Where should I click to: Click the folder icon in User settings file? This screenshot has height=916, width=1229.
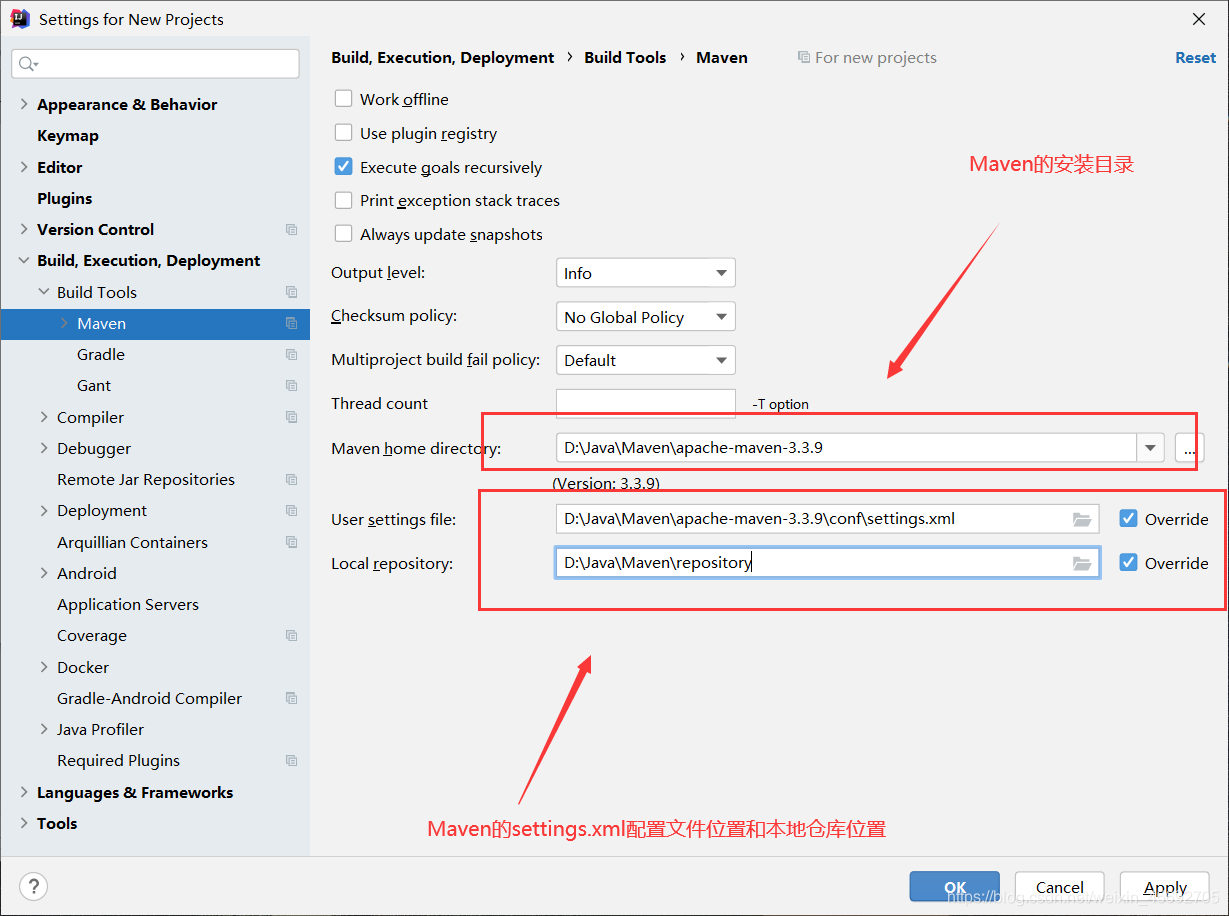coord(1081,519)
